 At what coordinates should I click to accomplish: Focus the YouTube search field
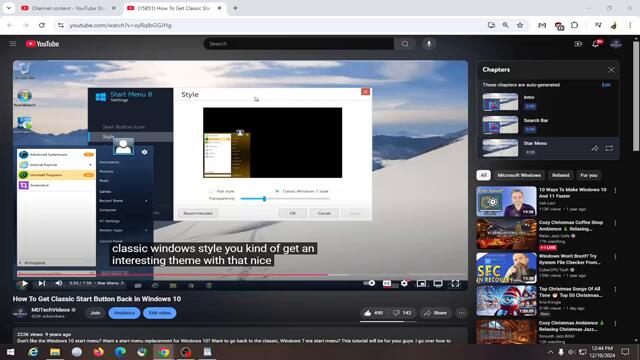tap(299, 44)
